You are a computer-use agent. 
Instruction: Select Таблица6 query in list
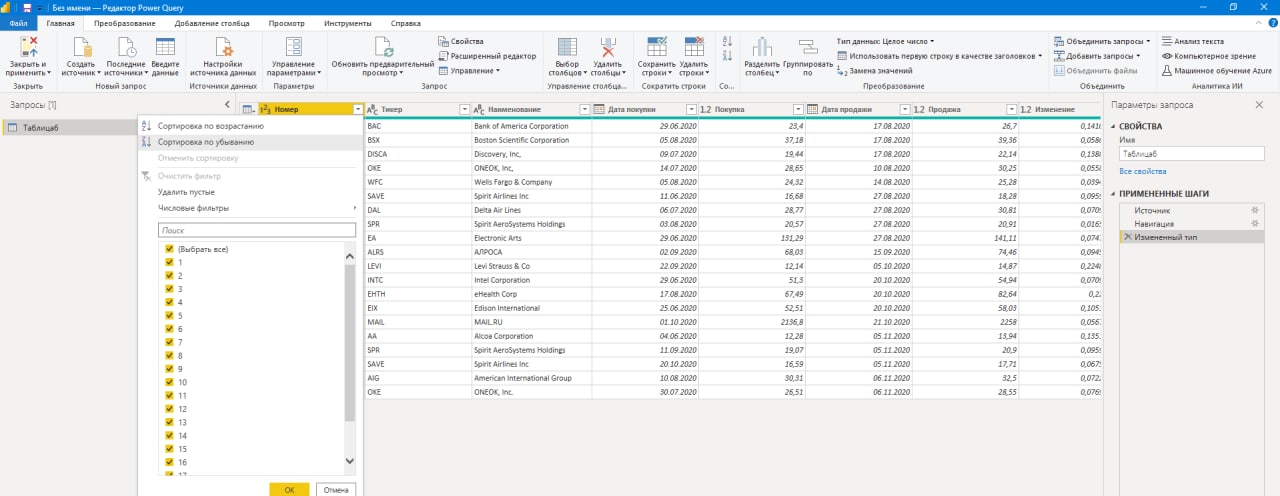pyautogui.click(x=68, y=127)
